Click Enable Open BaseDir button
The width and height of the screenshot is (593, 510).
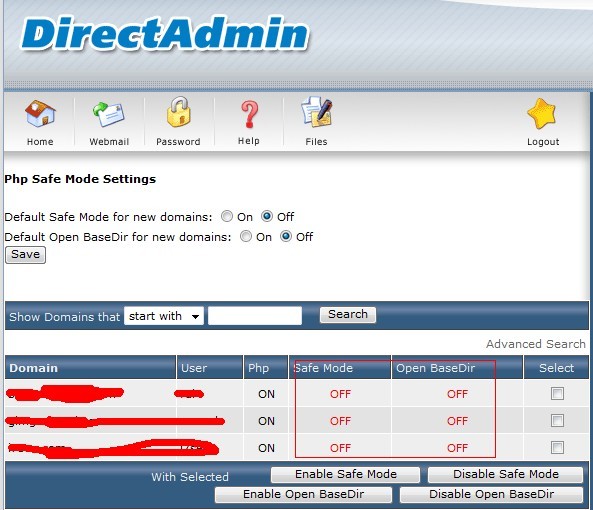pos(303,494)
